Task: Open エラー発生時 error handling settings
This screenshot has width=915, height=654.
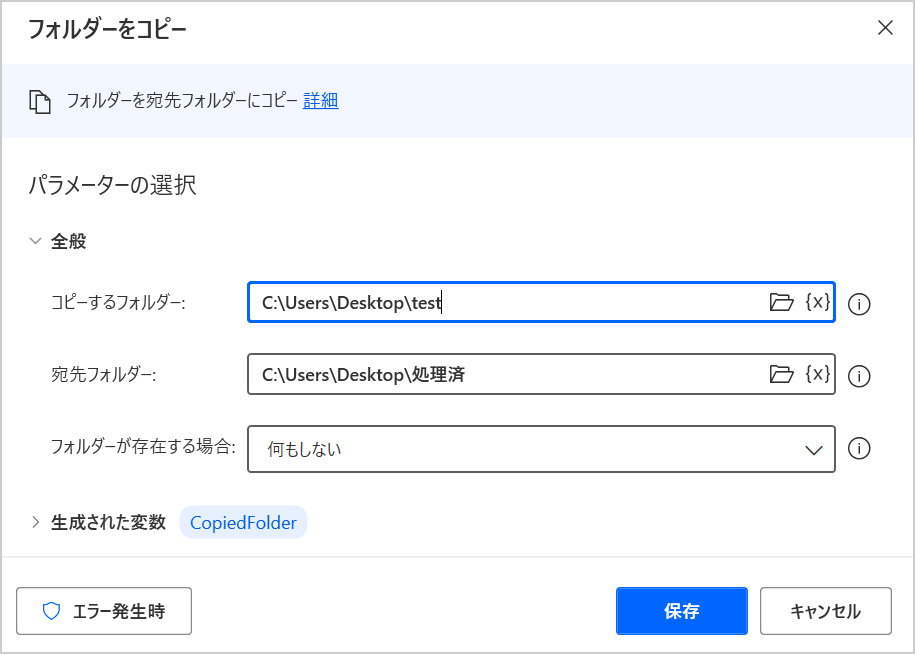Action: [x=104, y=611]
